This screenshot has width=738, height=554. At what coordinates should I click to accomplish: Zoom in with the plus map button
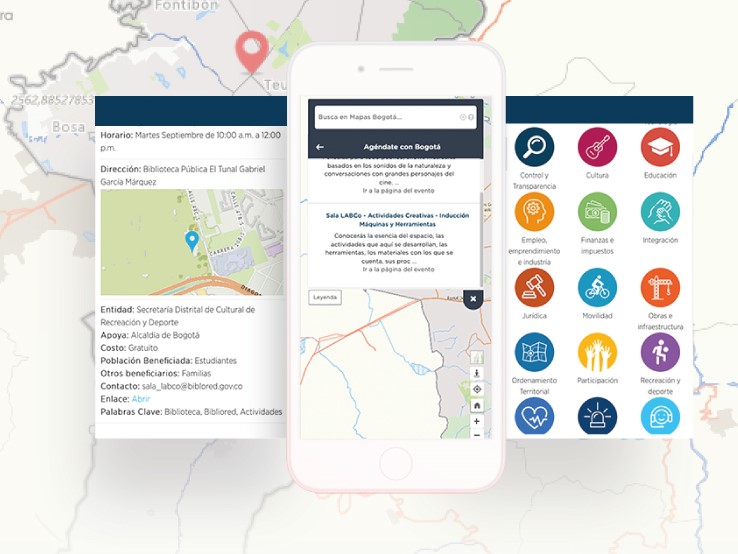coord(477,421)
